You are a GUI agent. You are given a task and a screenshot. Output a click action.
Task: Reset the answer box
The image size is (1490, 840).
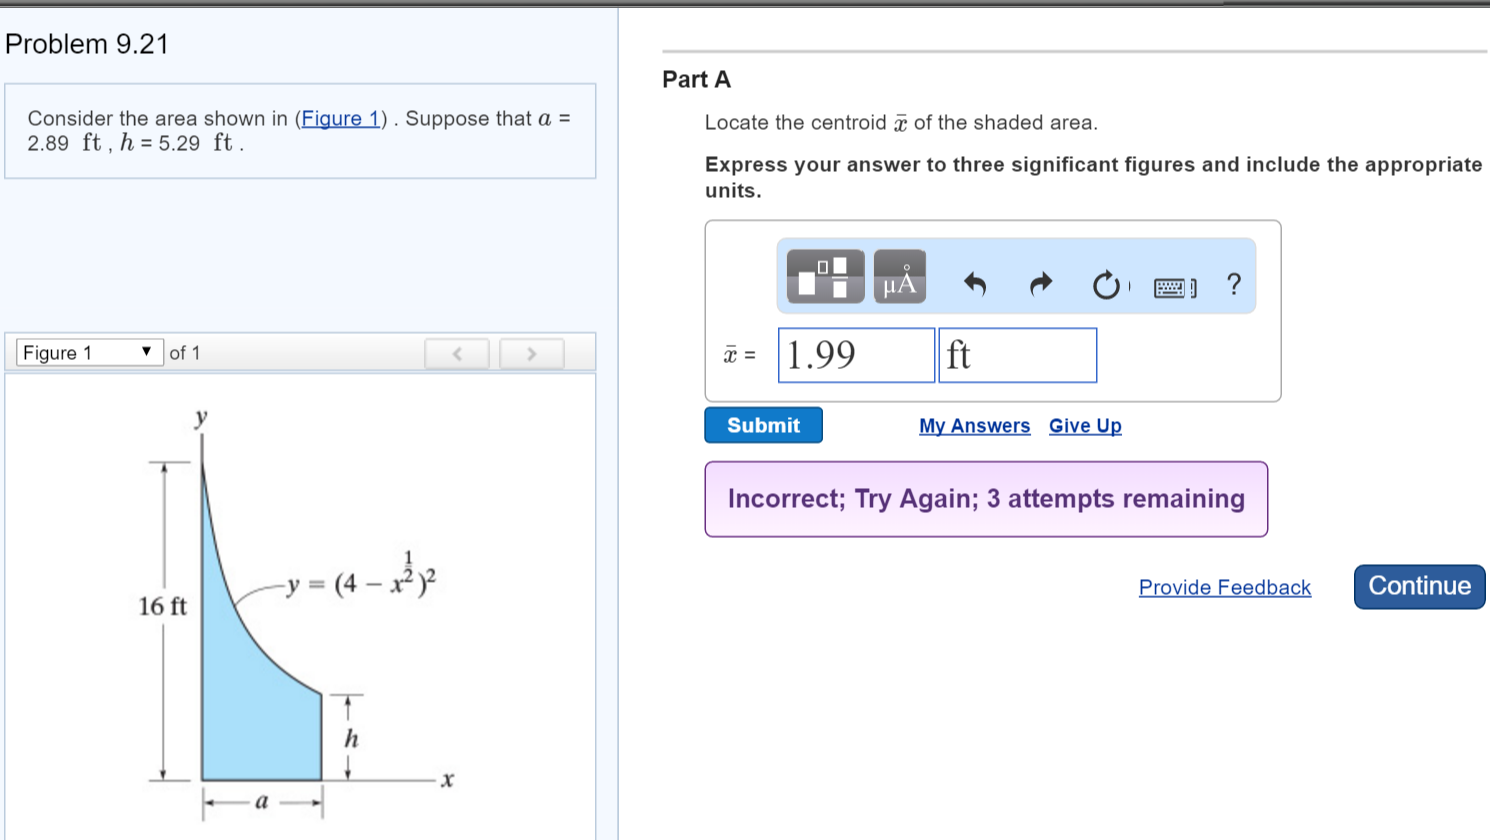1106,285
